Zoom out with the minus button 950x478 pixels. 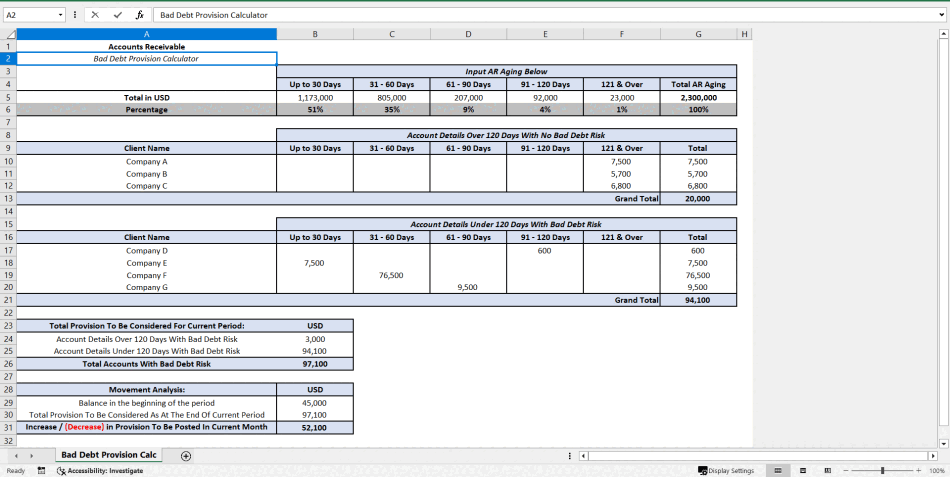tap(845, 471)
